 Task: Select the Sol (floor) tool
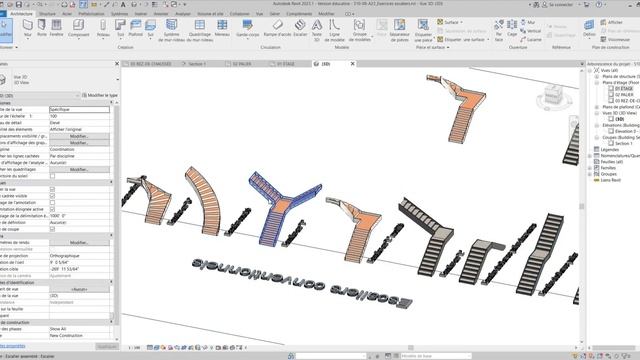150,29
